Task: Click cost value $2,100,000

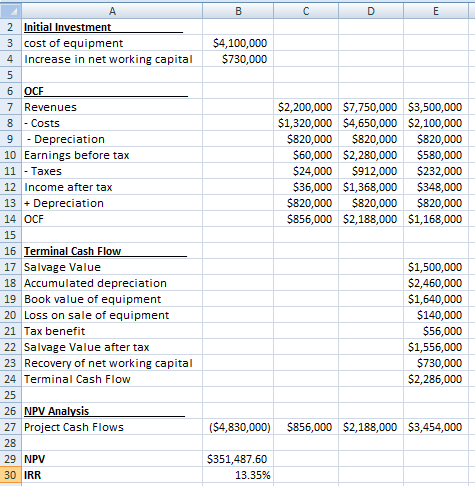Action: [x=435, y=123]
